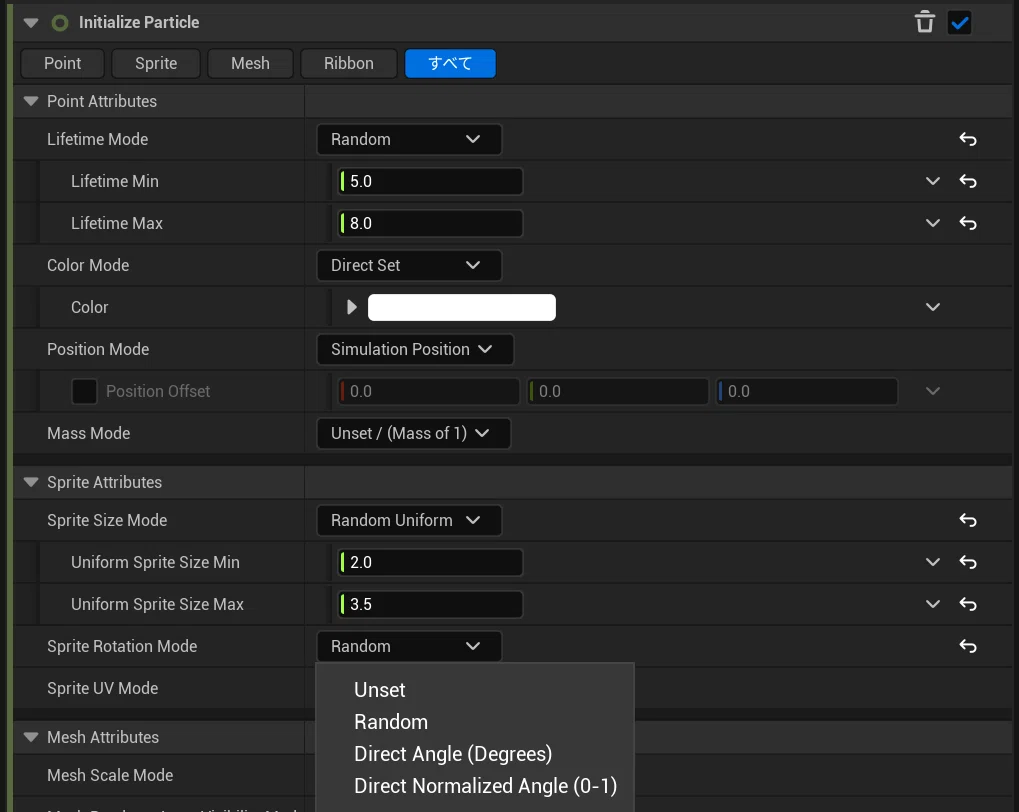Switch to the Mesh filter tab
This screenshot has width=1019, height=812.
250,63
